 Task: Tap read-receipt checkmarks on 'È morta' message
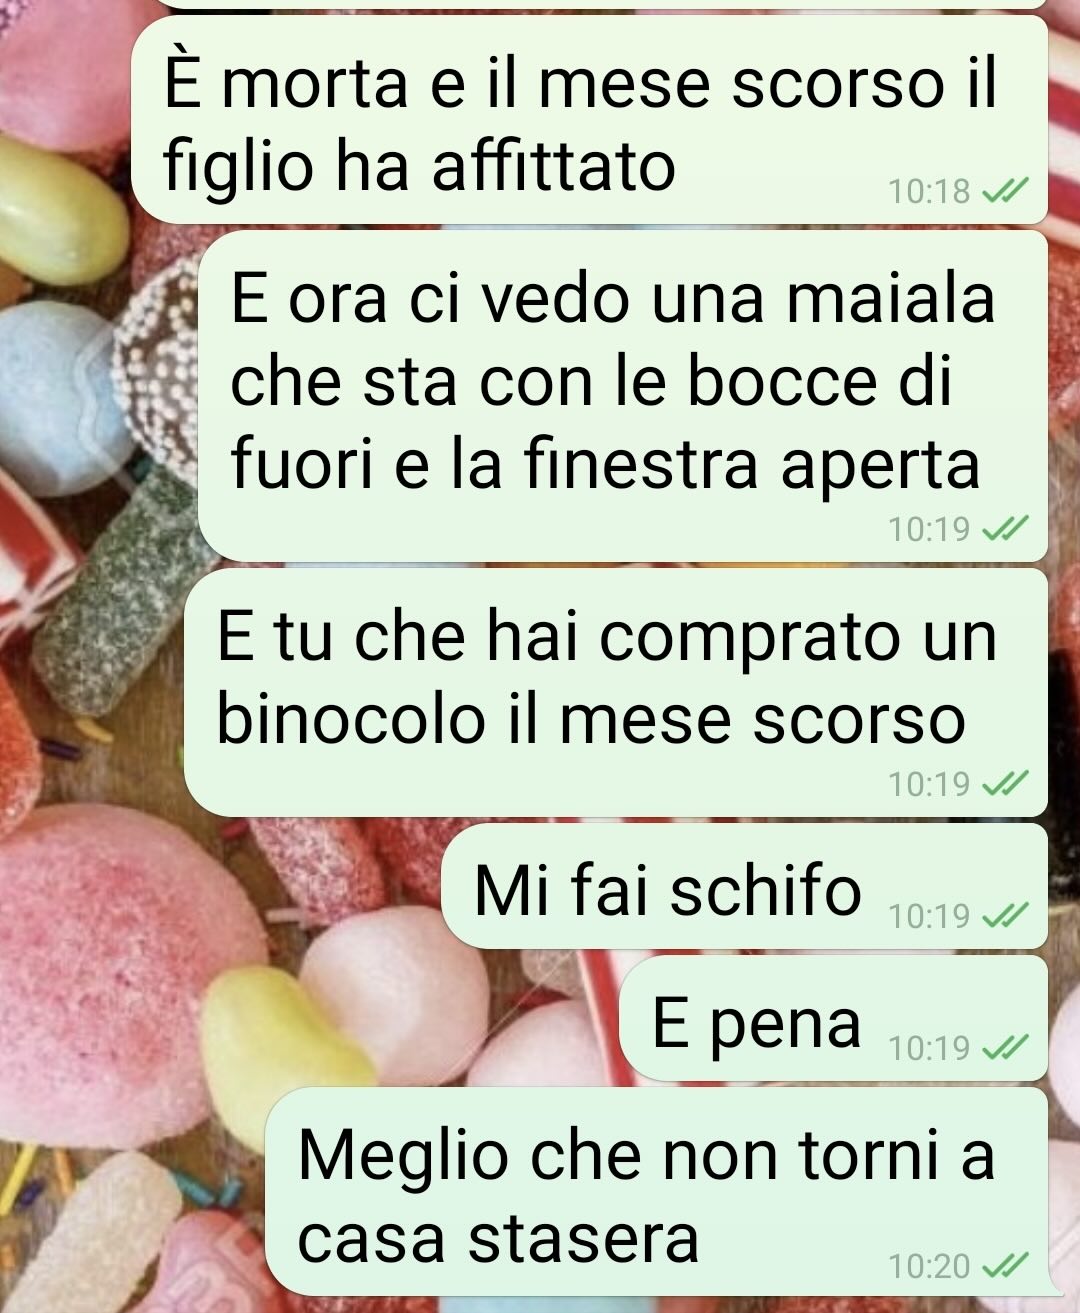click(1004, 190)
